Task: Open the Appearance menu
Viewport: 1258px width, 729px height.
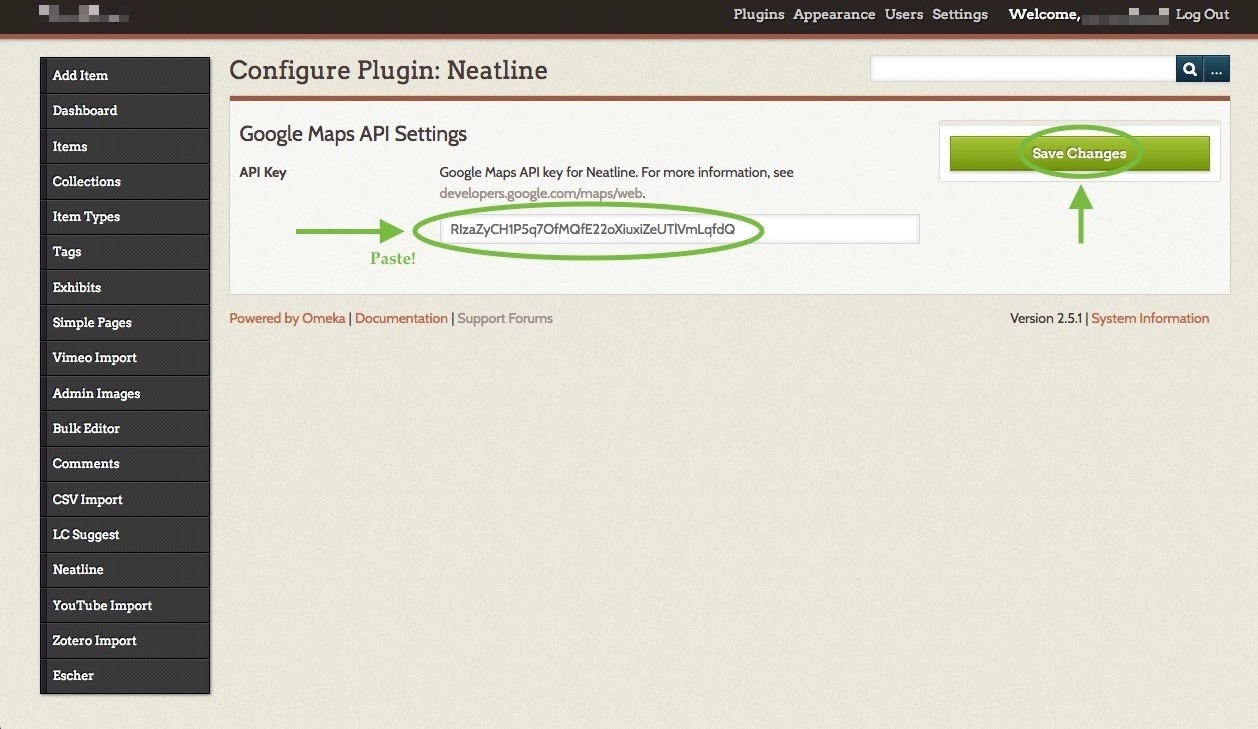Action: [834, 14]
